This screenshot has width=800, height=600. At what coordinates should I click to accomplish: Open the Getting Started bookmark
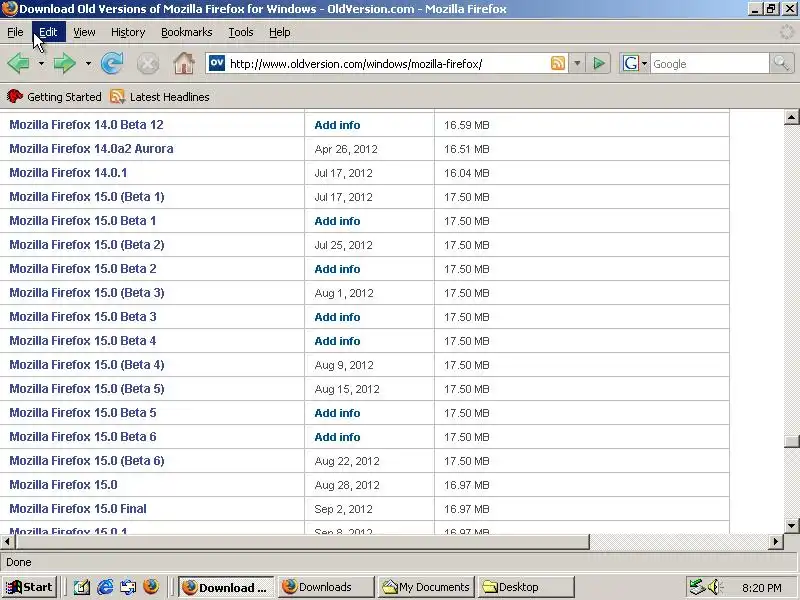point(55,96)
